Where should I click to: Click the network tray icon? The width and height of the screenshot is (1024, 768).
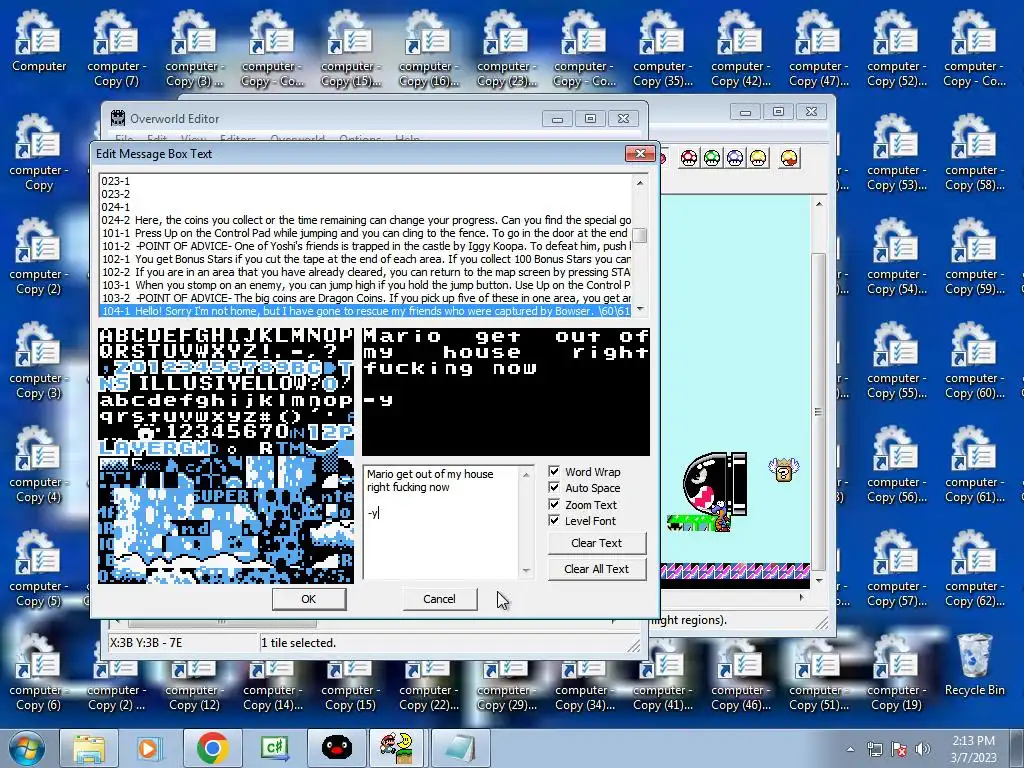(x=874, y=749)
